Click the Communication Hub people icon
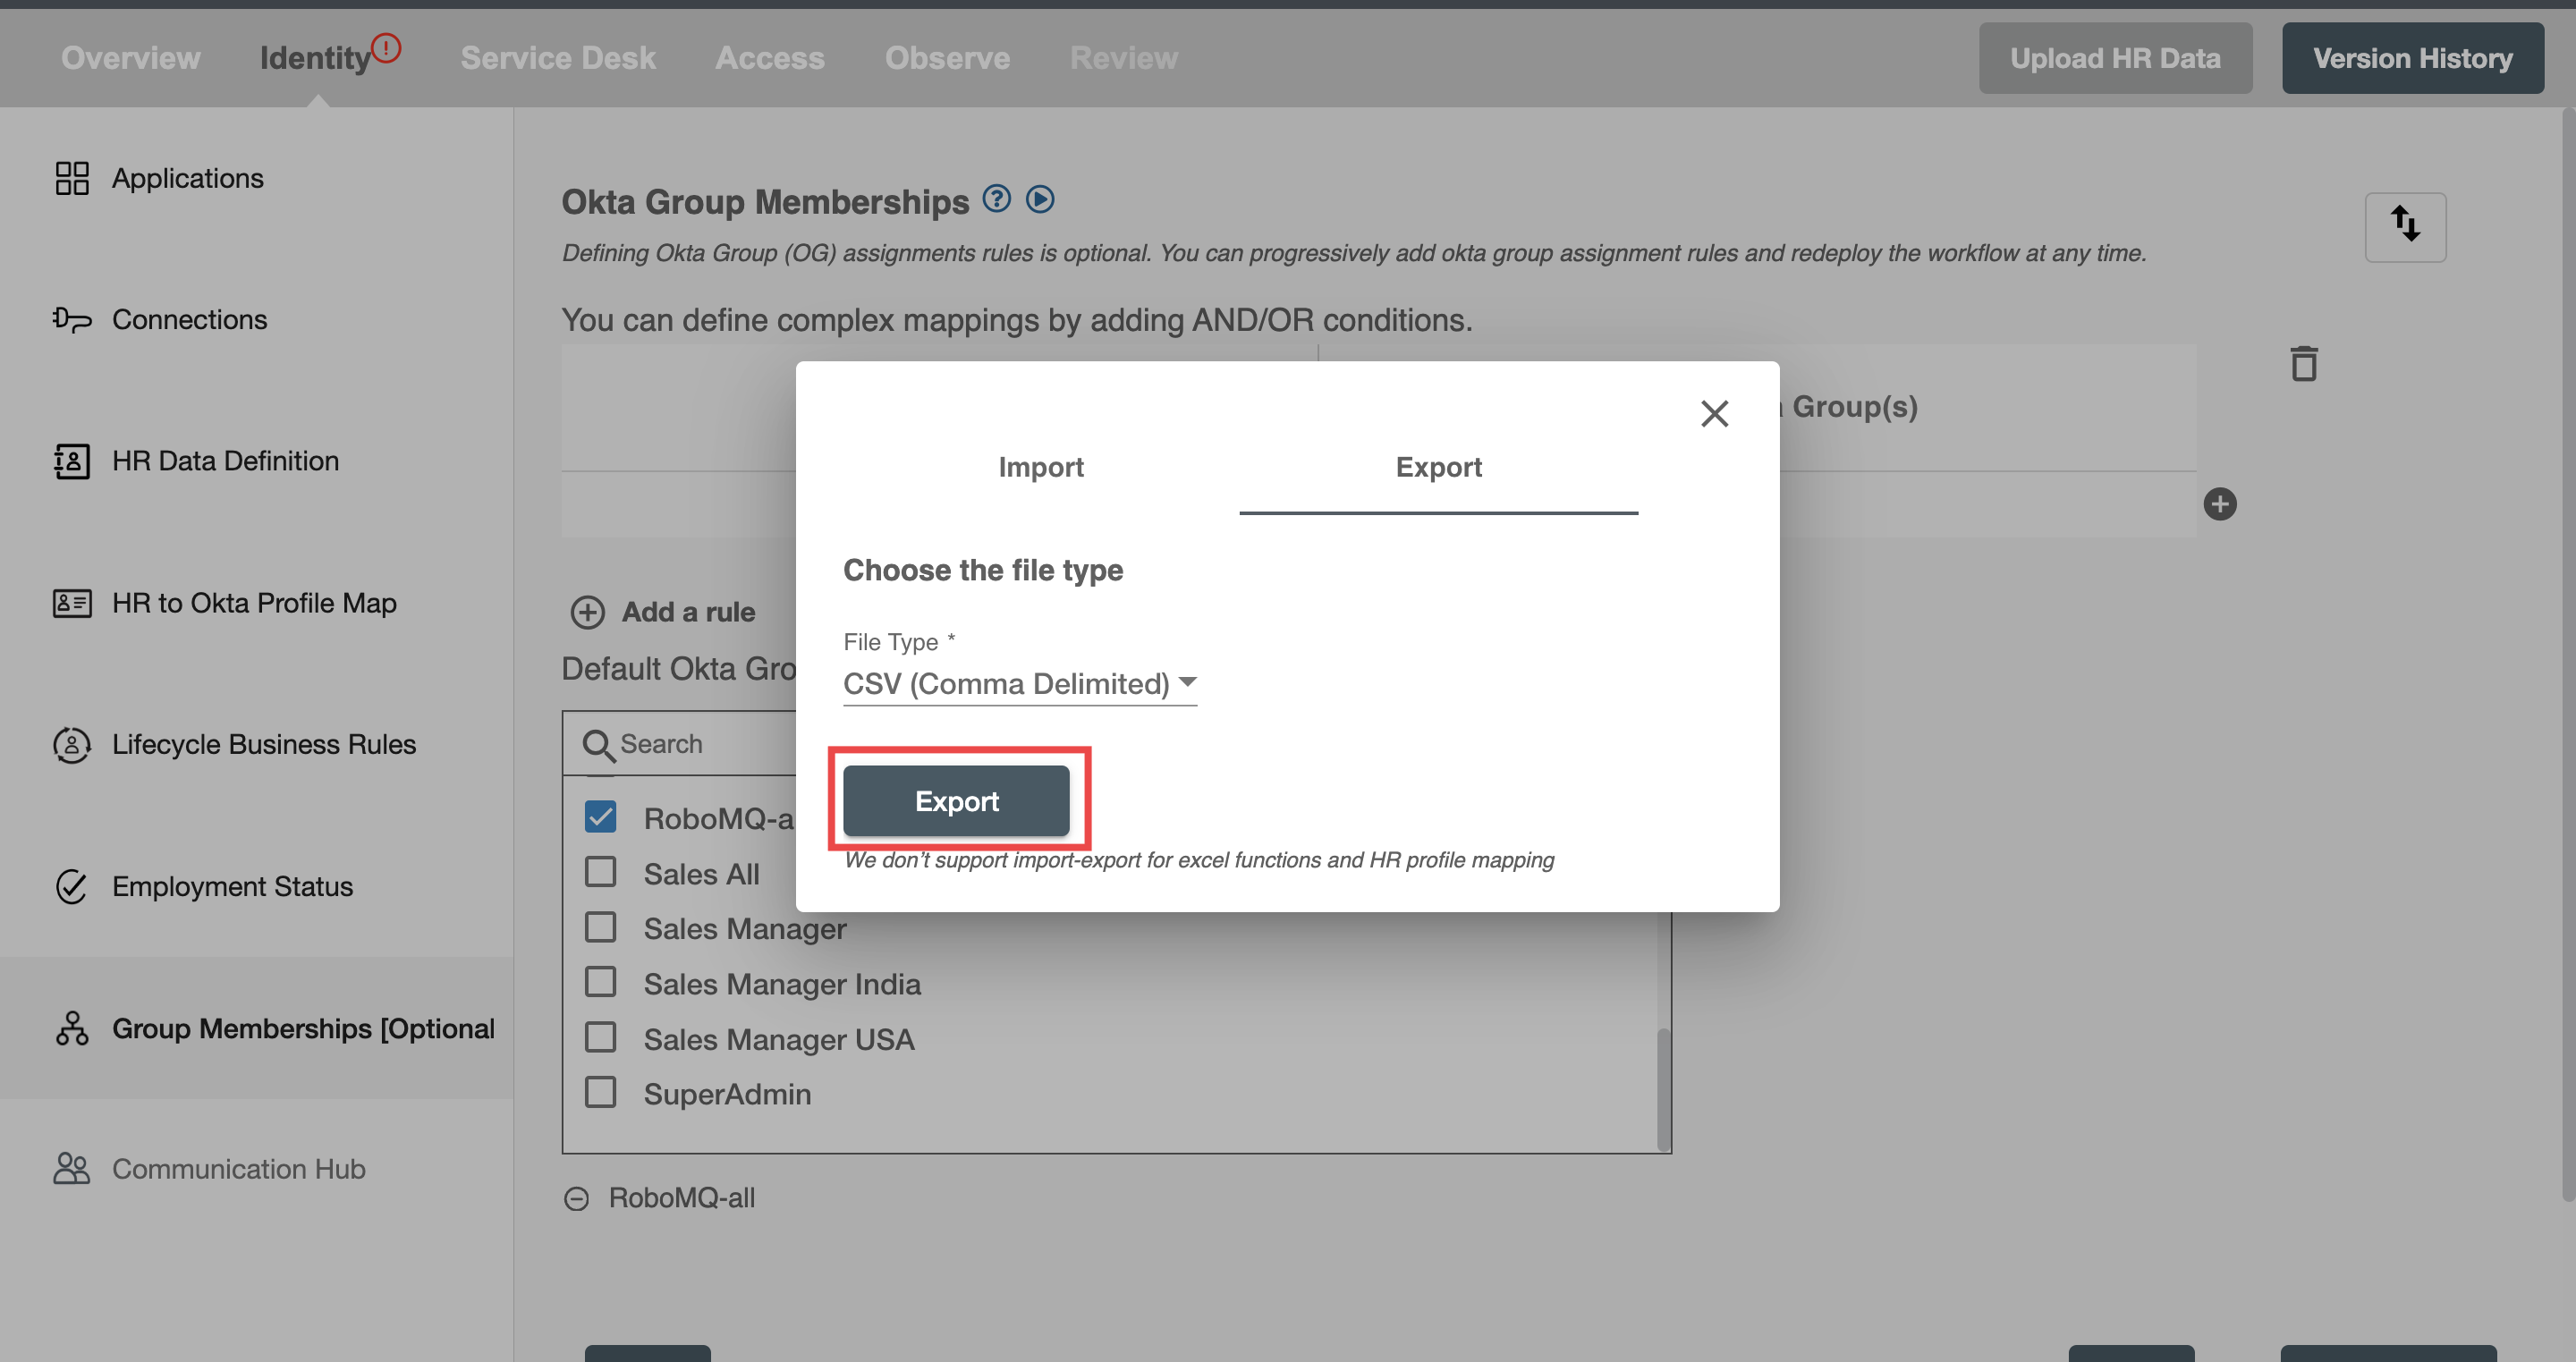This screenshot has width=2576, height=1362. [72, 1169]
